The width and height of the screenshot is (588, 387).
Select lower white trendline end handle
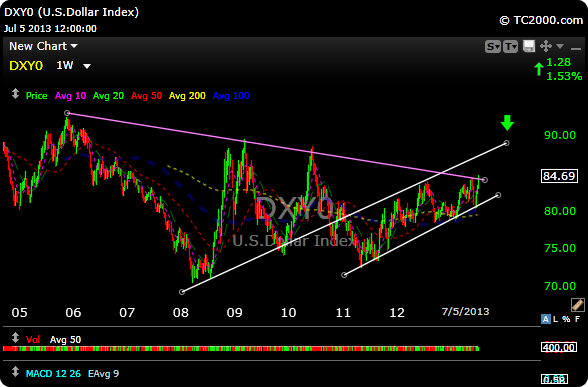tap(498, 195)
